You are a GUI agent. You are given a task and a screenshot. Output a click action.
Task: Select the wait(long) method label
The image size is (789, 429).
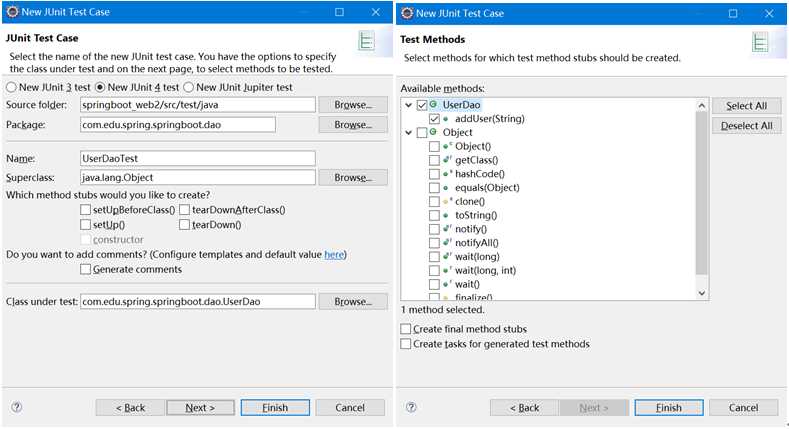click(x=477, y=257)
